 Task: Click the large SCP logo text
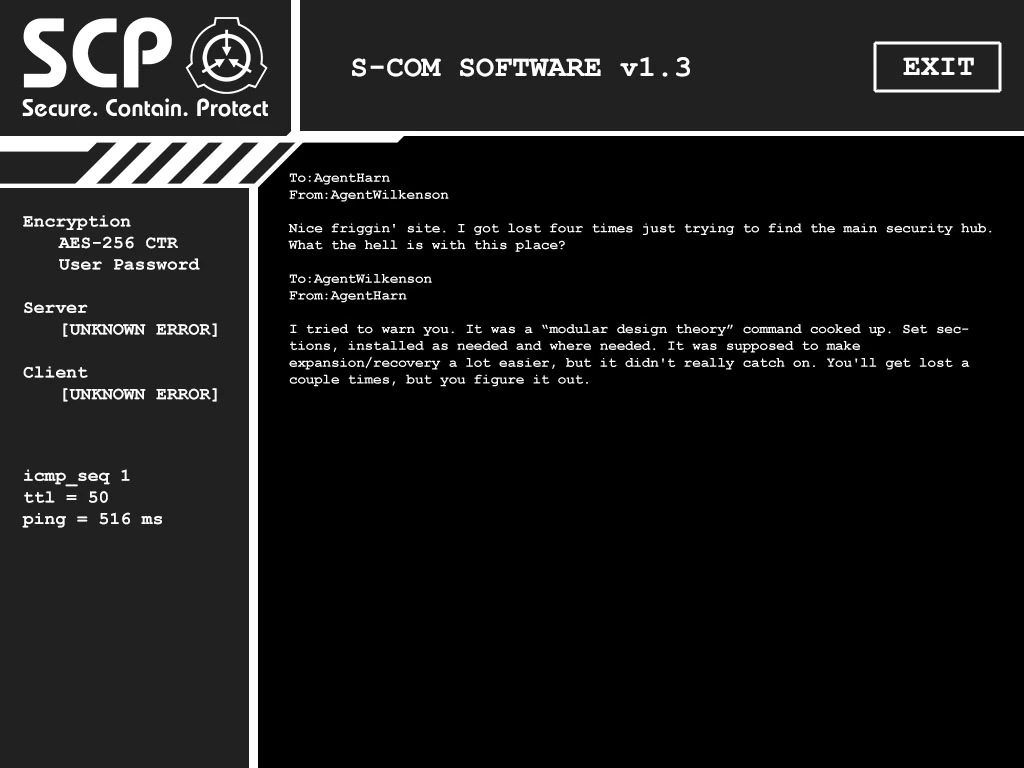point(98,53)
